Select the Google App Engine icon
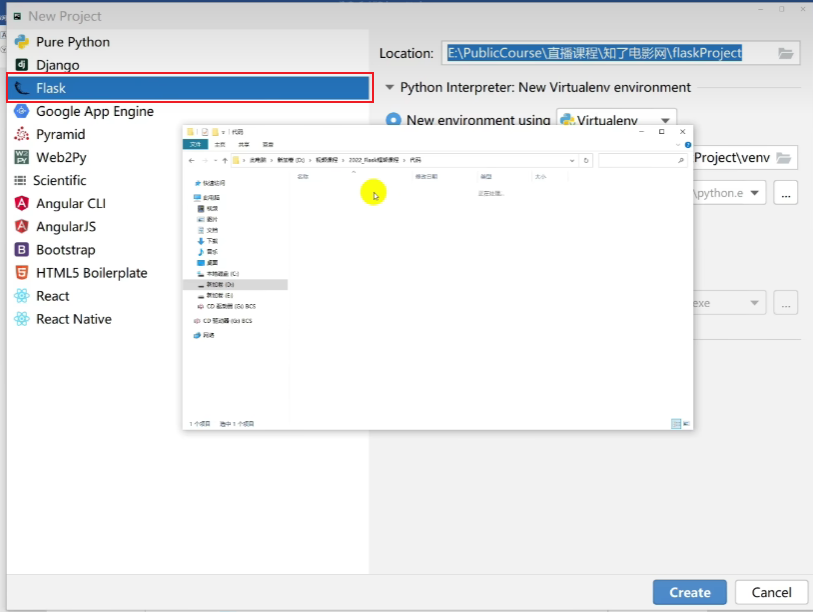 click(21, 111)
